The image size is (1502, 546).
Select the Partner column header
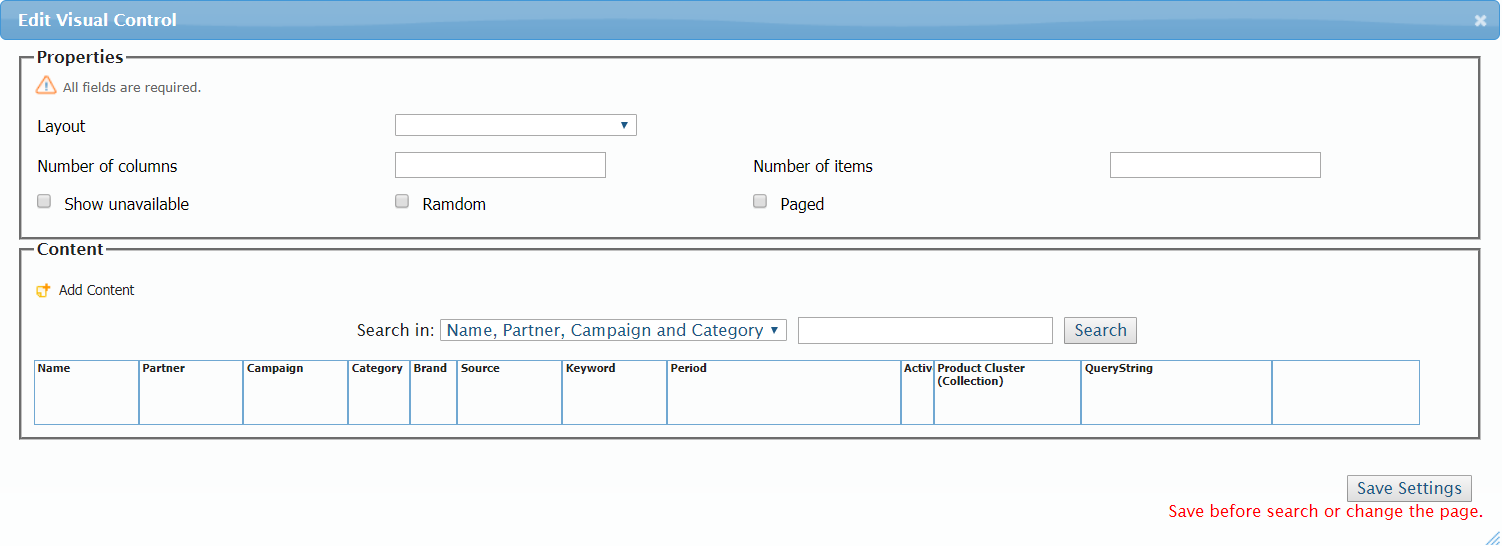coord(163,368)
